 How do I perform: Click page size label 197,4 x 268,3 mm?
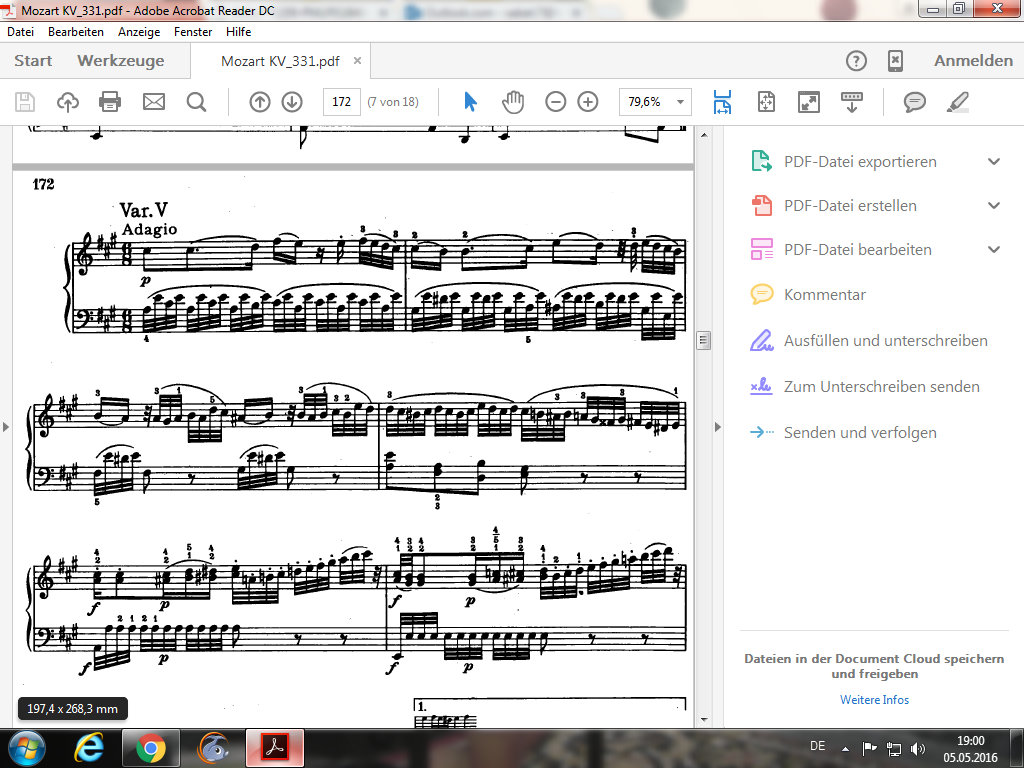point(72,708)
